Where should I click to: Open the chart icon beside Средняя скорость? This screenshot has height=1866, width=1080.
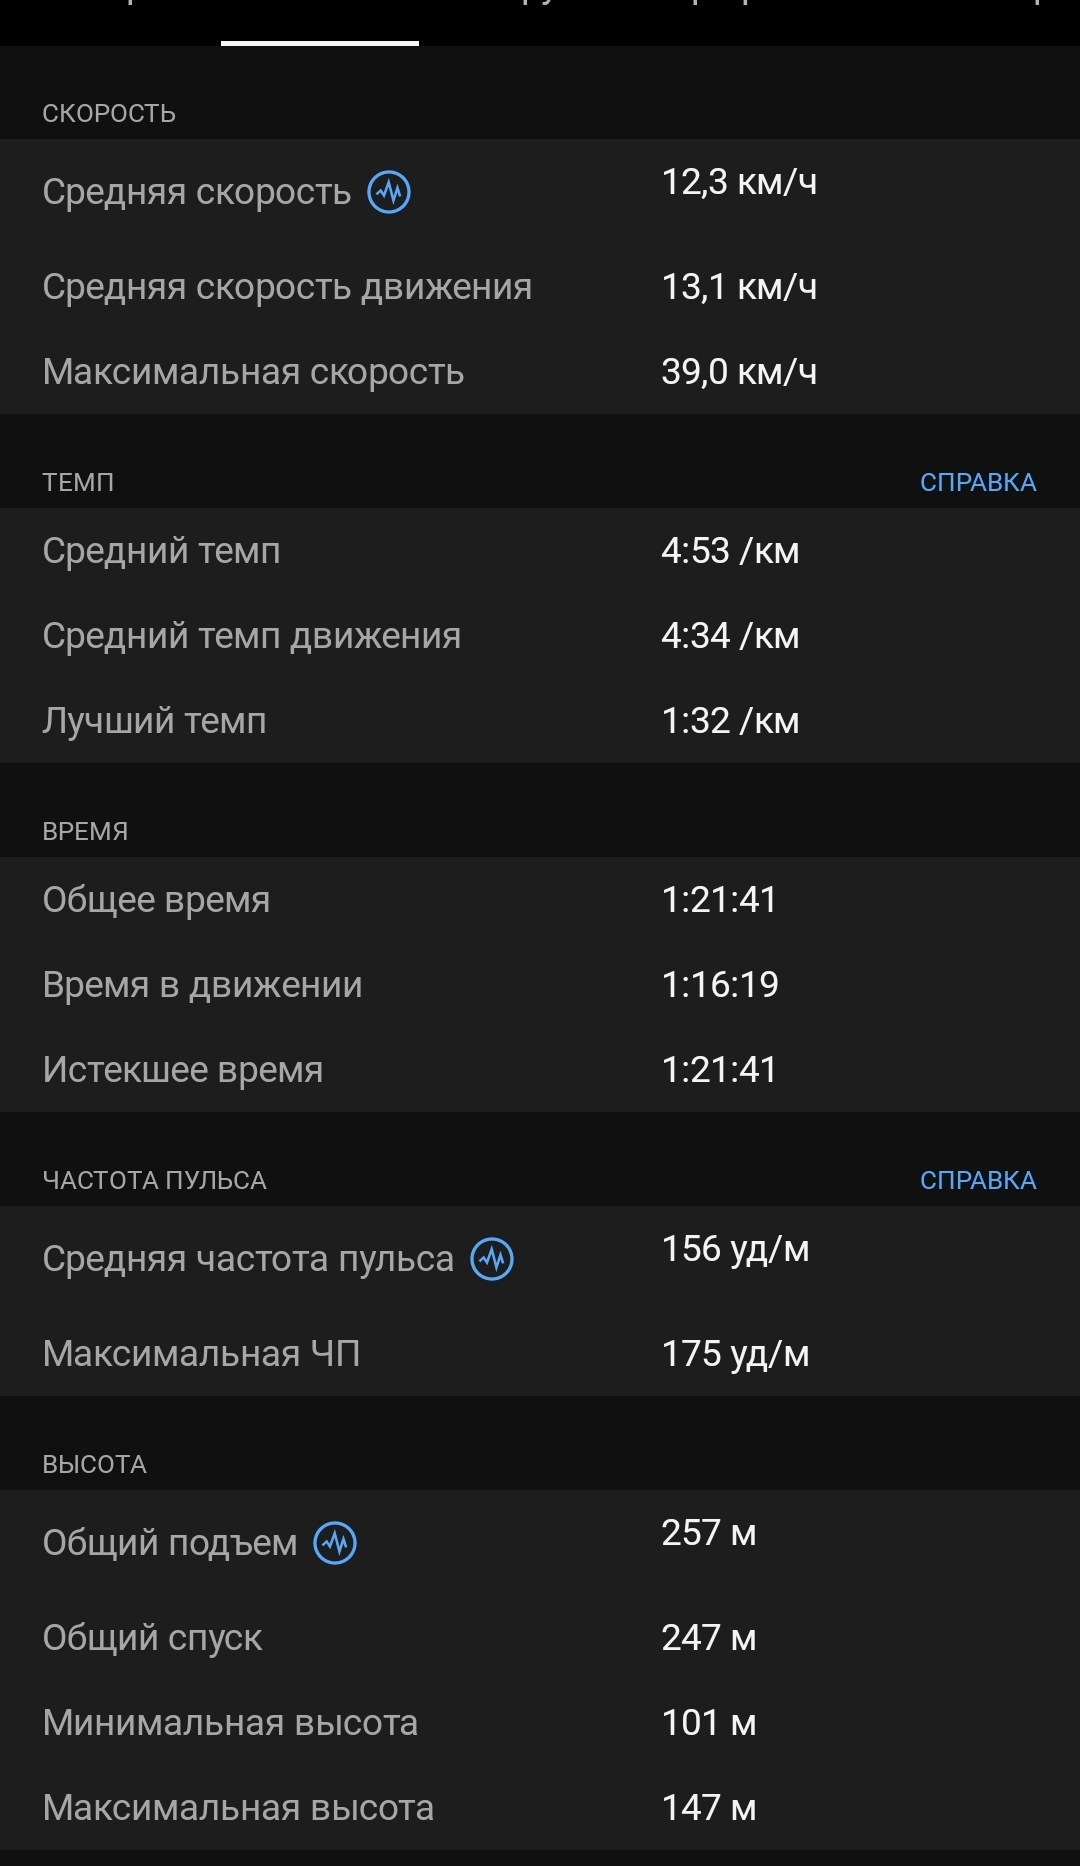(x=389, y=192)
